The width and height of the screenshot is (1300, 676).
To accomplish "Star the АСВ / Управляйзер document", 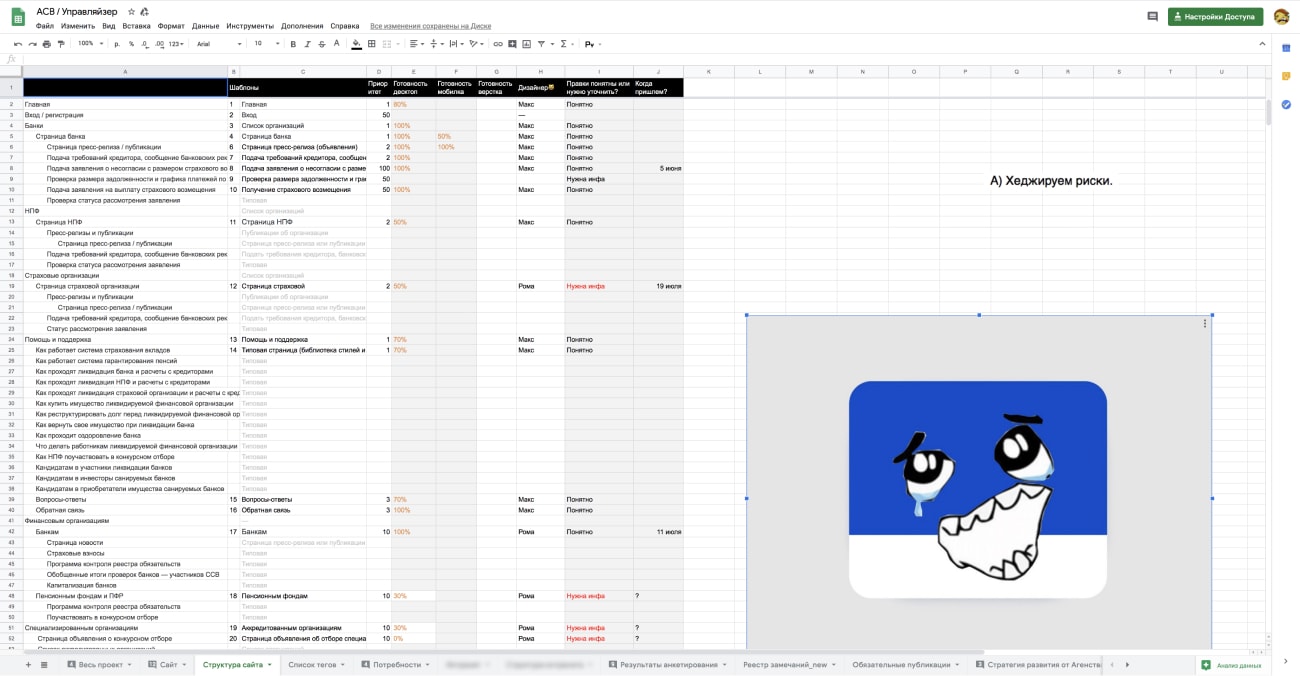I will [x=131, y=11].
